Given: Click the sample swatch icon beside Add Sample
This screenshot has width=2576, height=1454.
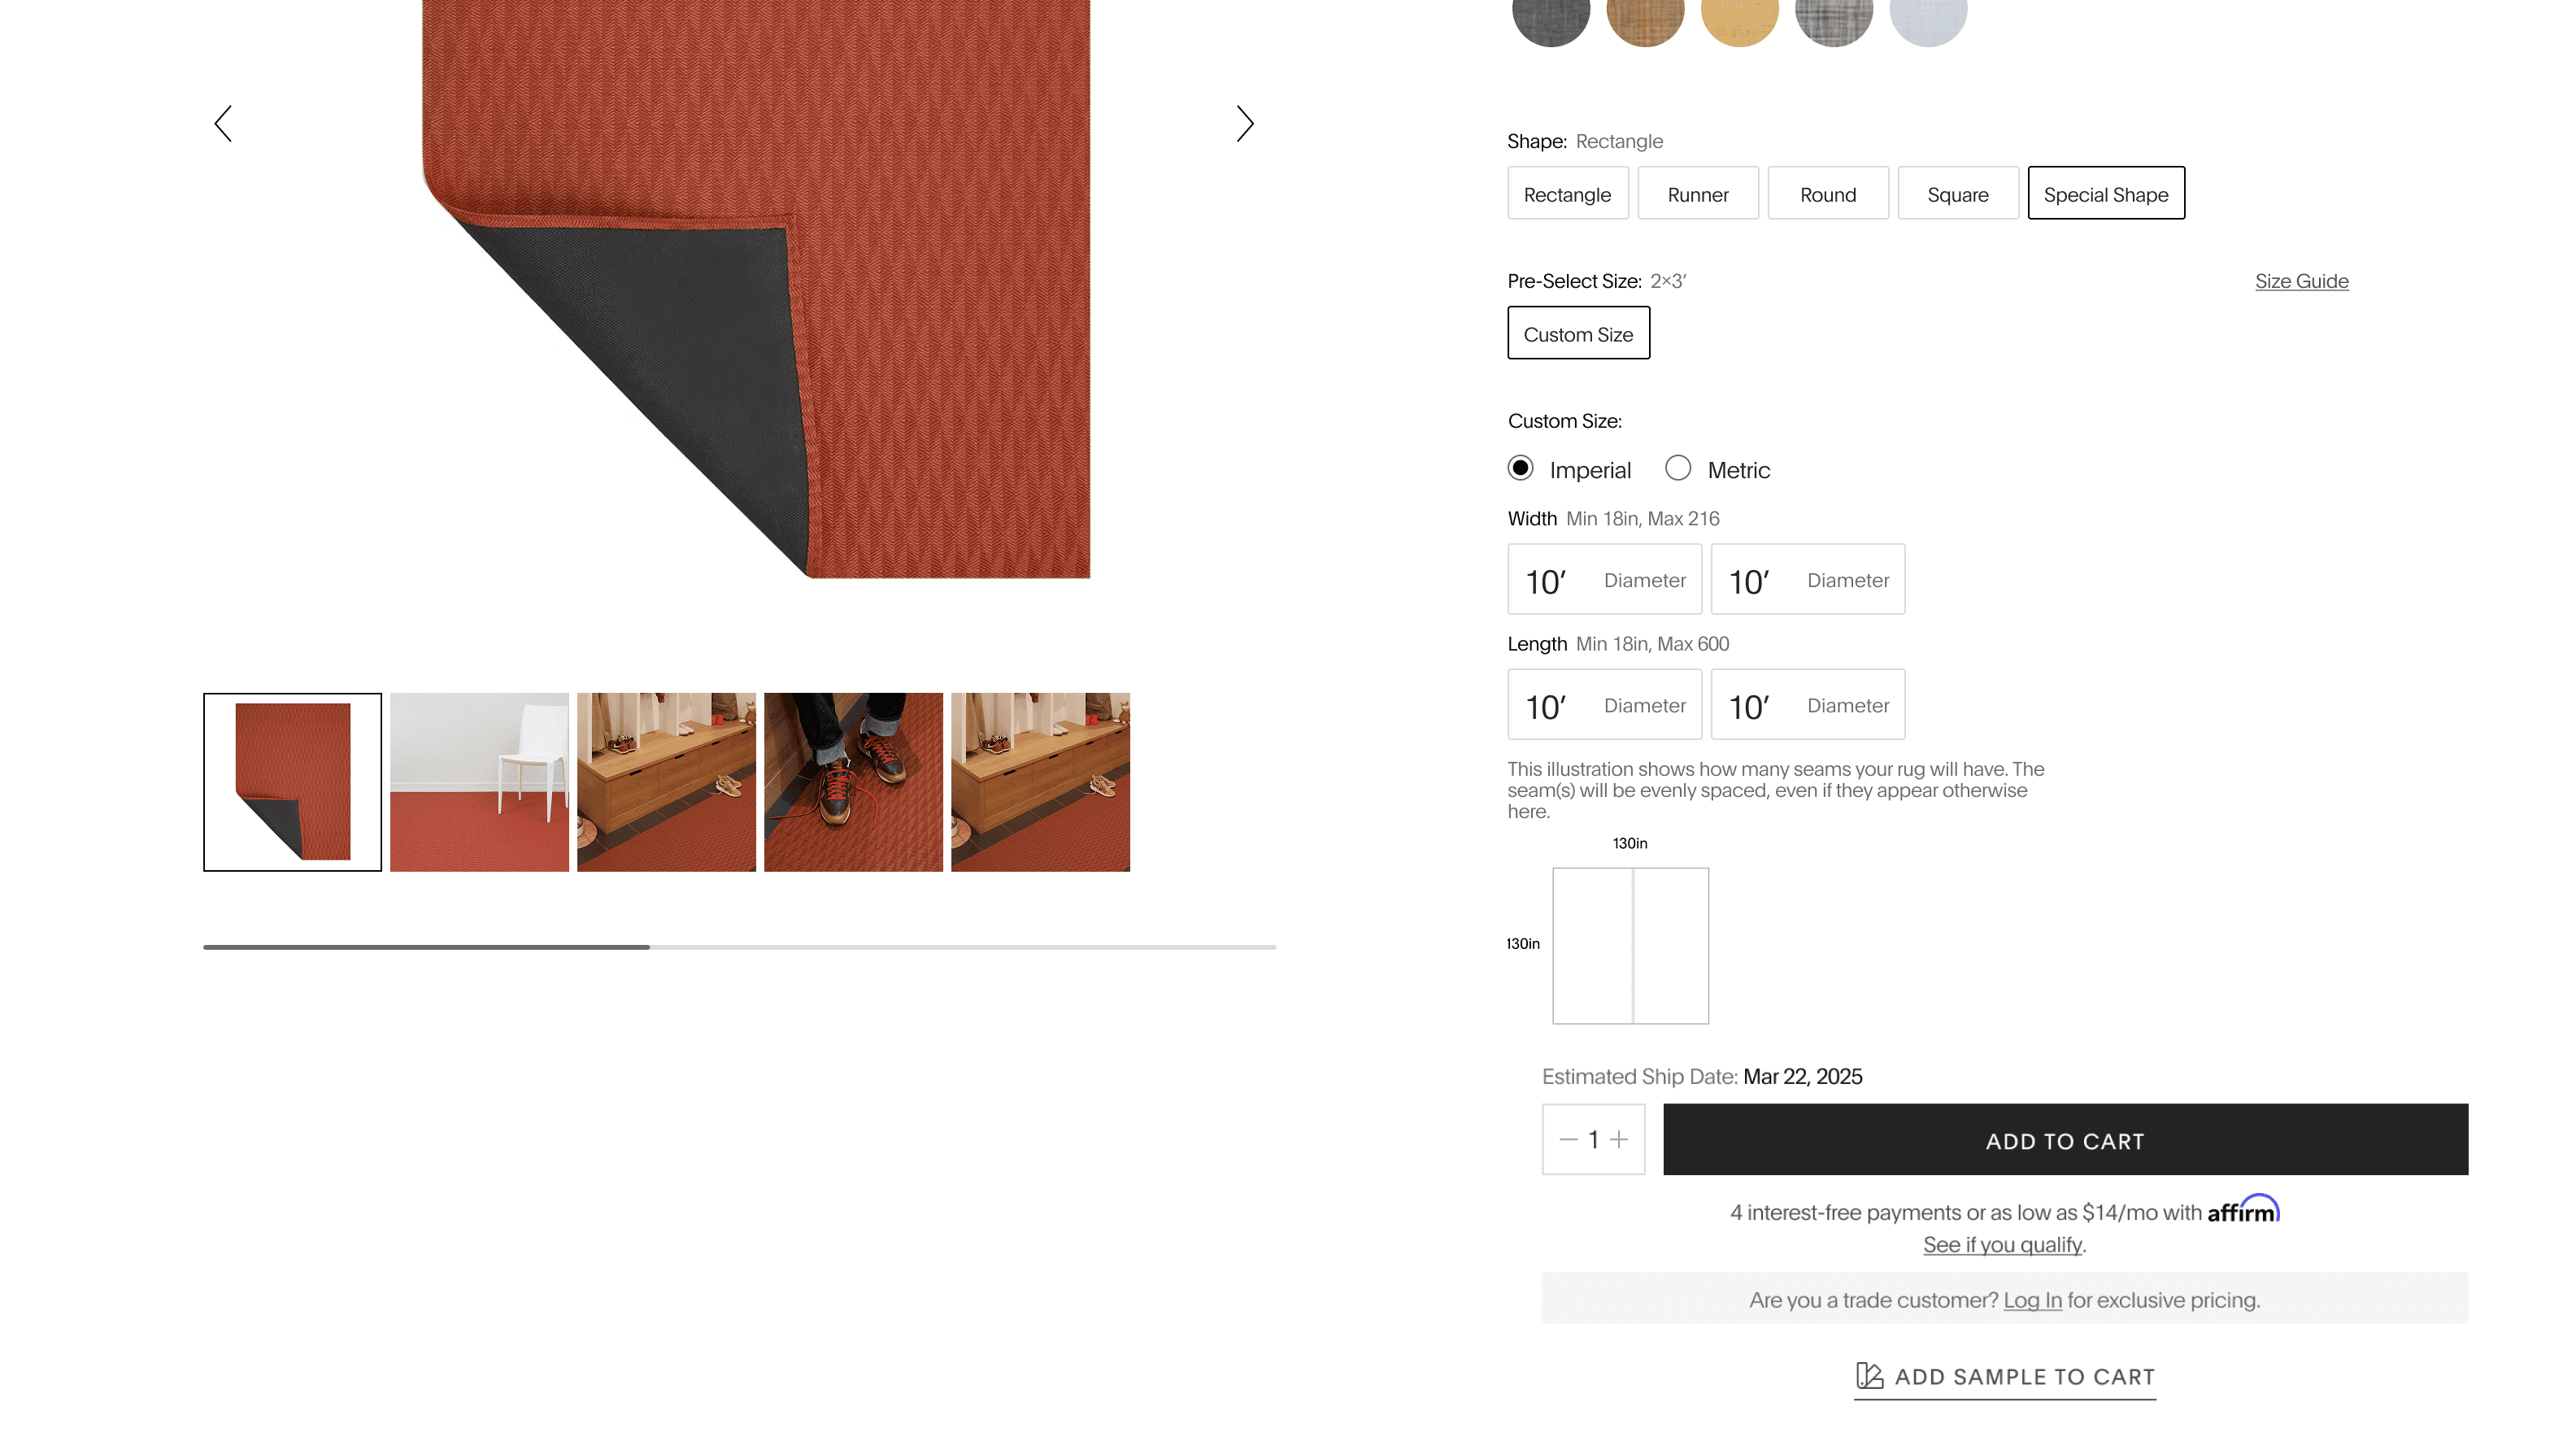Looking at the screenshot, I should click(x=1869, y=1376).
